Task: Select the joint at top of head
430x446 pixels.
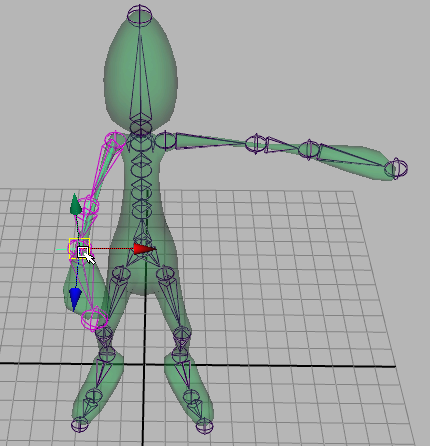Action: point(139,15)
